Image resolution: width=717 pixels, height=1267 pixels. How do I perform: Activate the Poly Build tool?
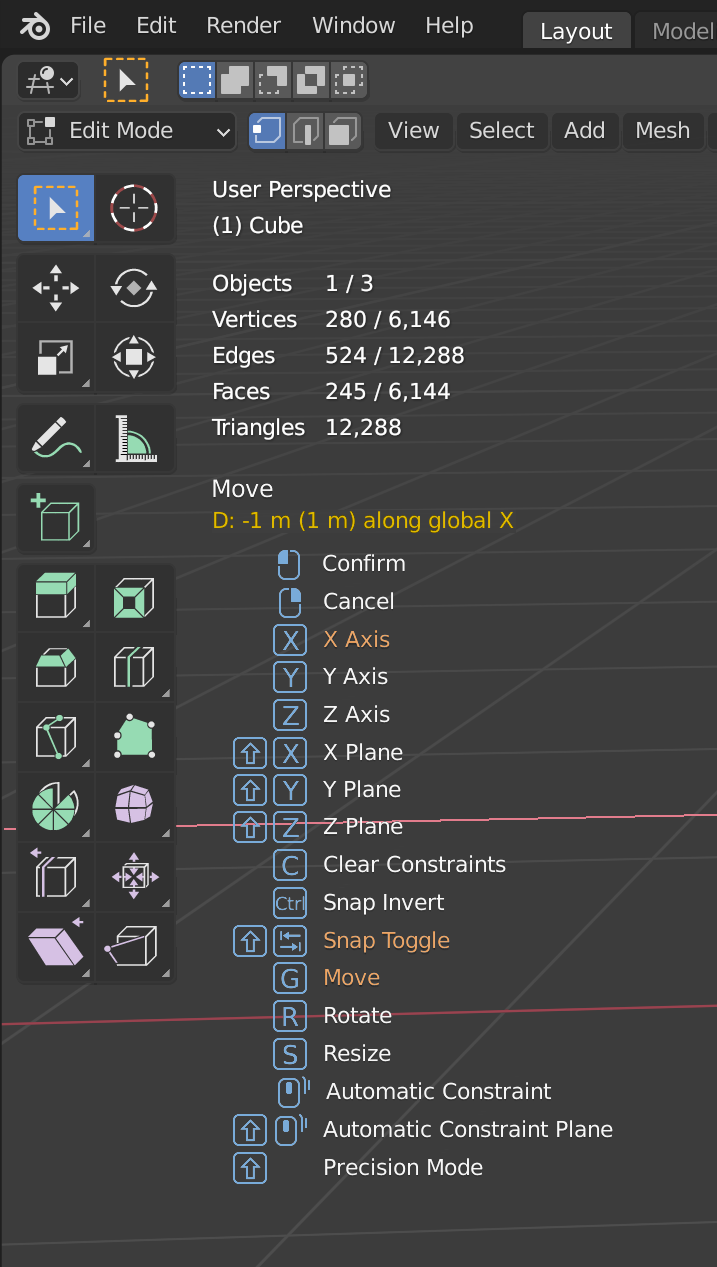tap(135, 737)
